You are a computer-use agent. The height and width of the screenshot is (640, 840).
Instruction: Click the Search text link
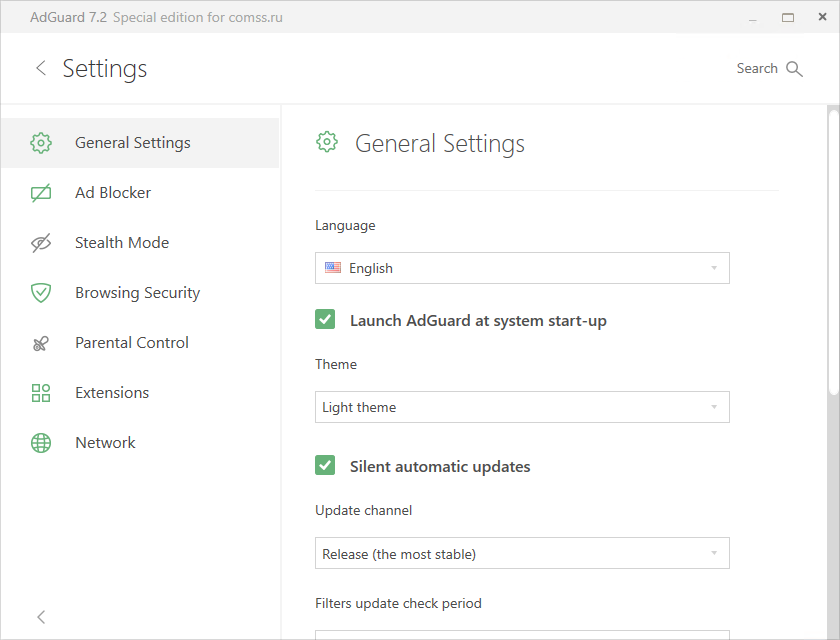[757, 69]
